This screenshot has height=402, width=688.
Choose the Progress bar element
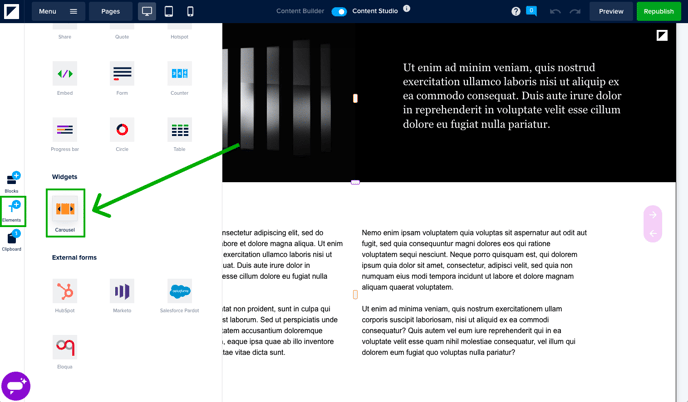pyautogui.click(x=65, y=130)
